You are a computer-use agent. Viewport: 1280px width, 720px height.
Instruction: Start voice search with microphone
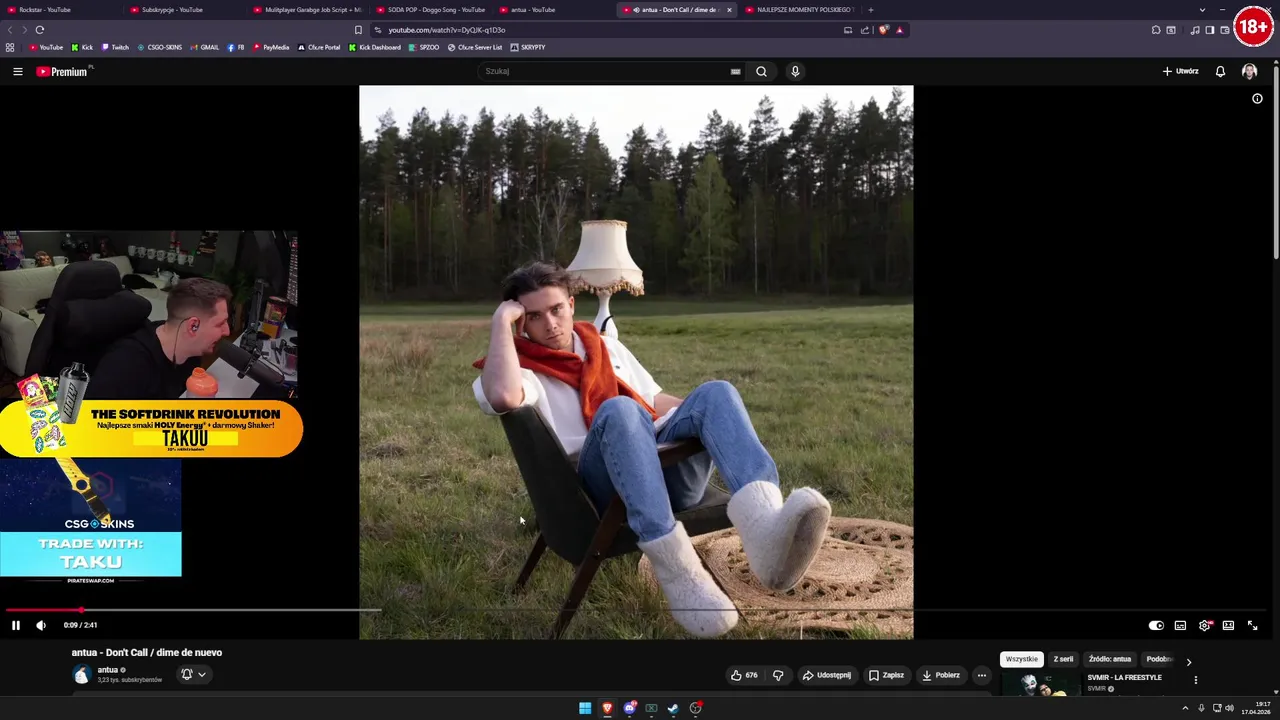(x=795, y=71)
